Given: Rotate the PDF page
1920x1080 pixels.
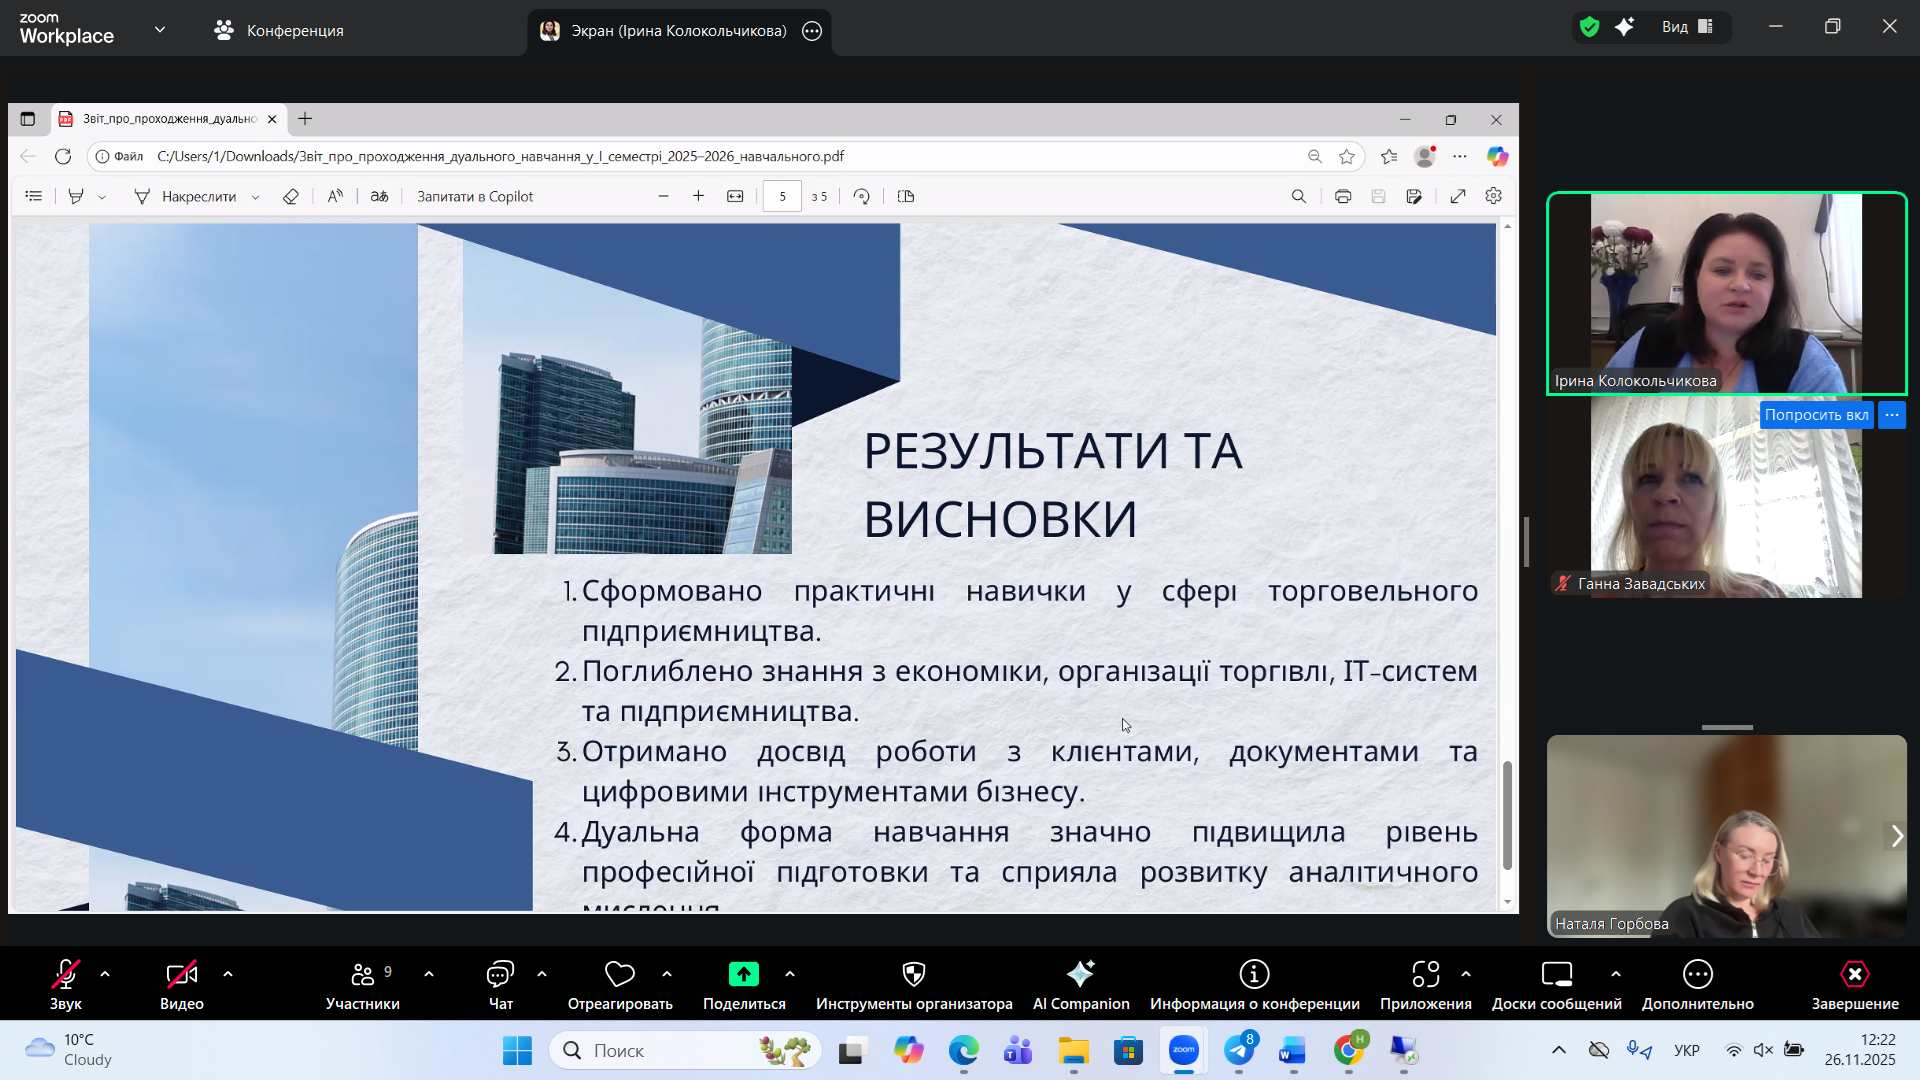Looking at the screenshot, I should point(861,196).
